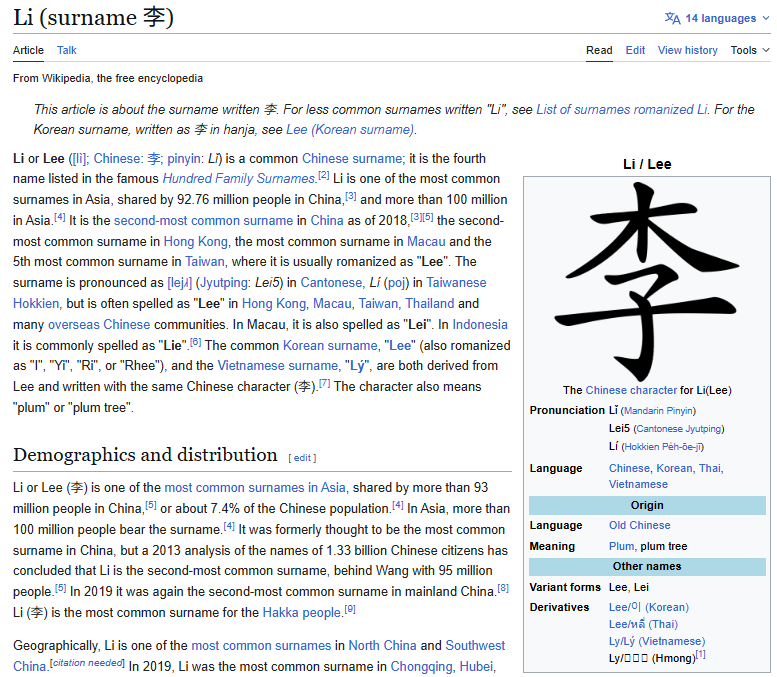Click the Jyutping link

coord(223,282)
